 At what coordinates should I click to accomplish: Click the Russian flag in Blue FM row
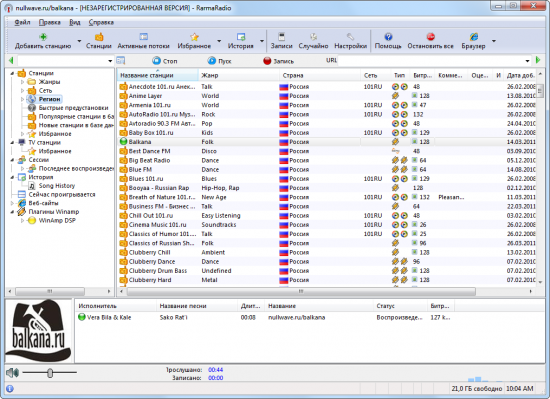click(283, 170)
